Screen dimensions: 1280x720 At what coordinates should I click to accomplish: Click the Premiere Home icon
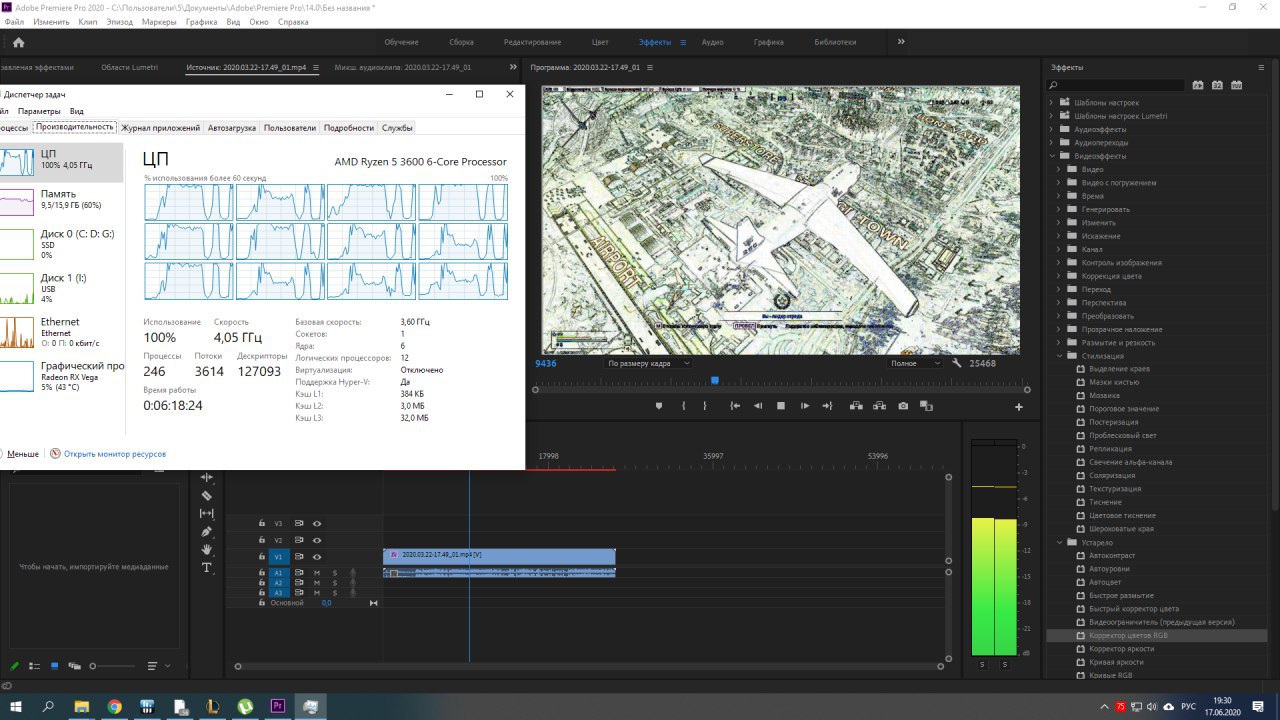point(18,42)
